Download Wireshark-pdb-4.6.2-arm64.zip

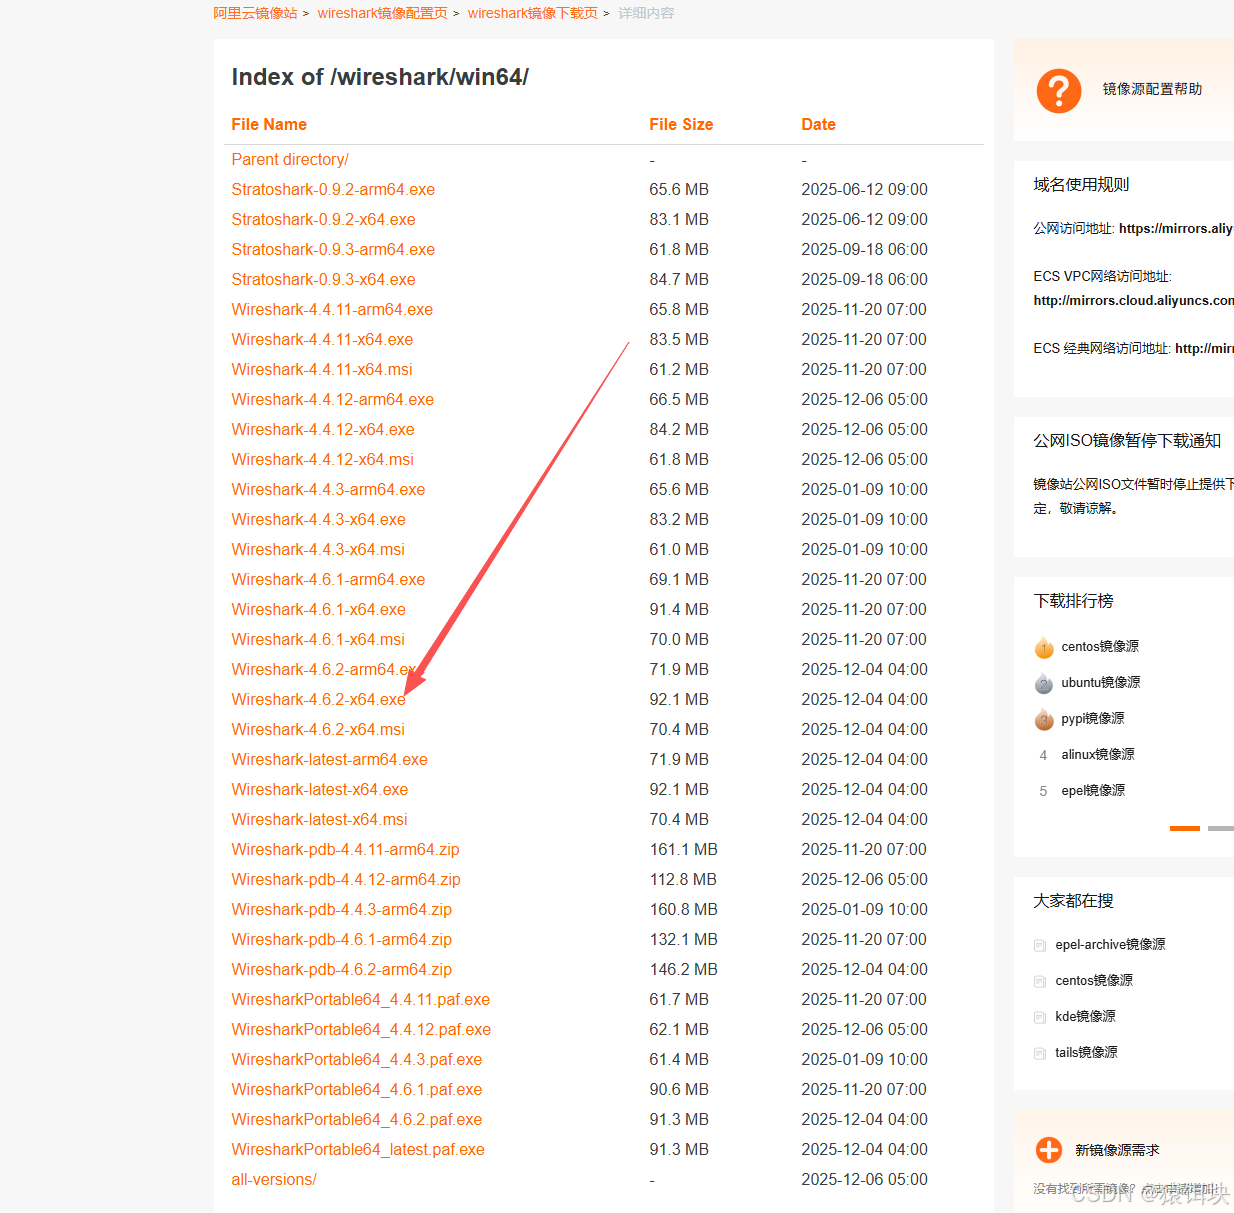click(x=342, y=969)
